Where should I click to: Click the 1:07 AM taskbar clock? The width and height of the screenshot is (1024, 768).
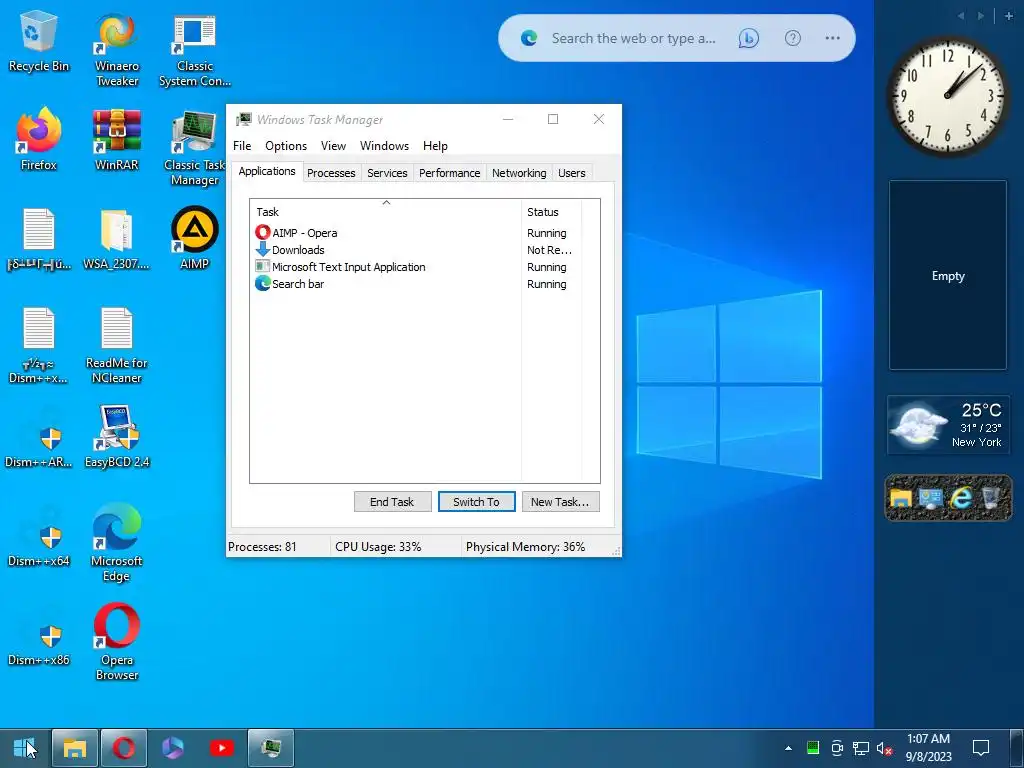coord(928,748)
